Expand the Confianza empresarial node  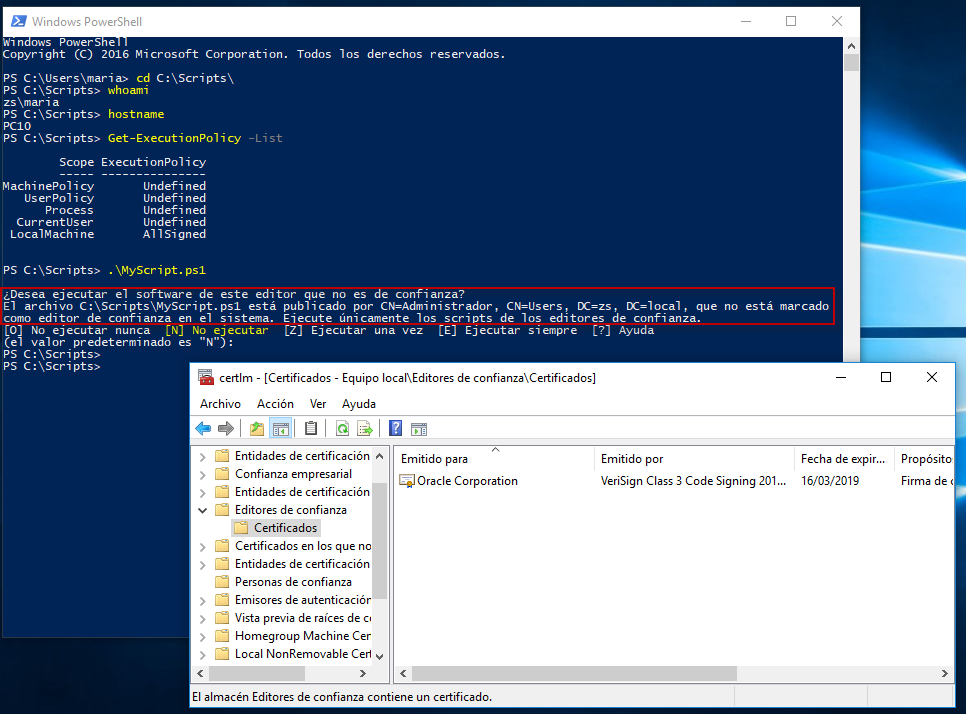click(x=202, y=474)
